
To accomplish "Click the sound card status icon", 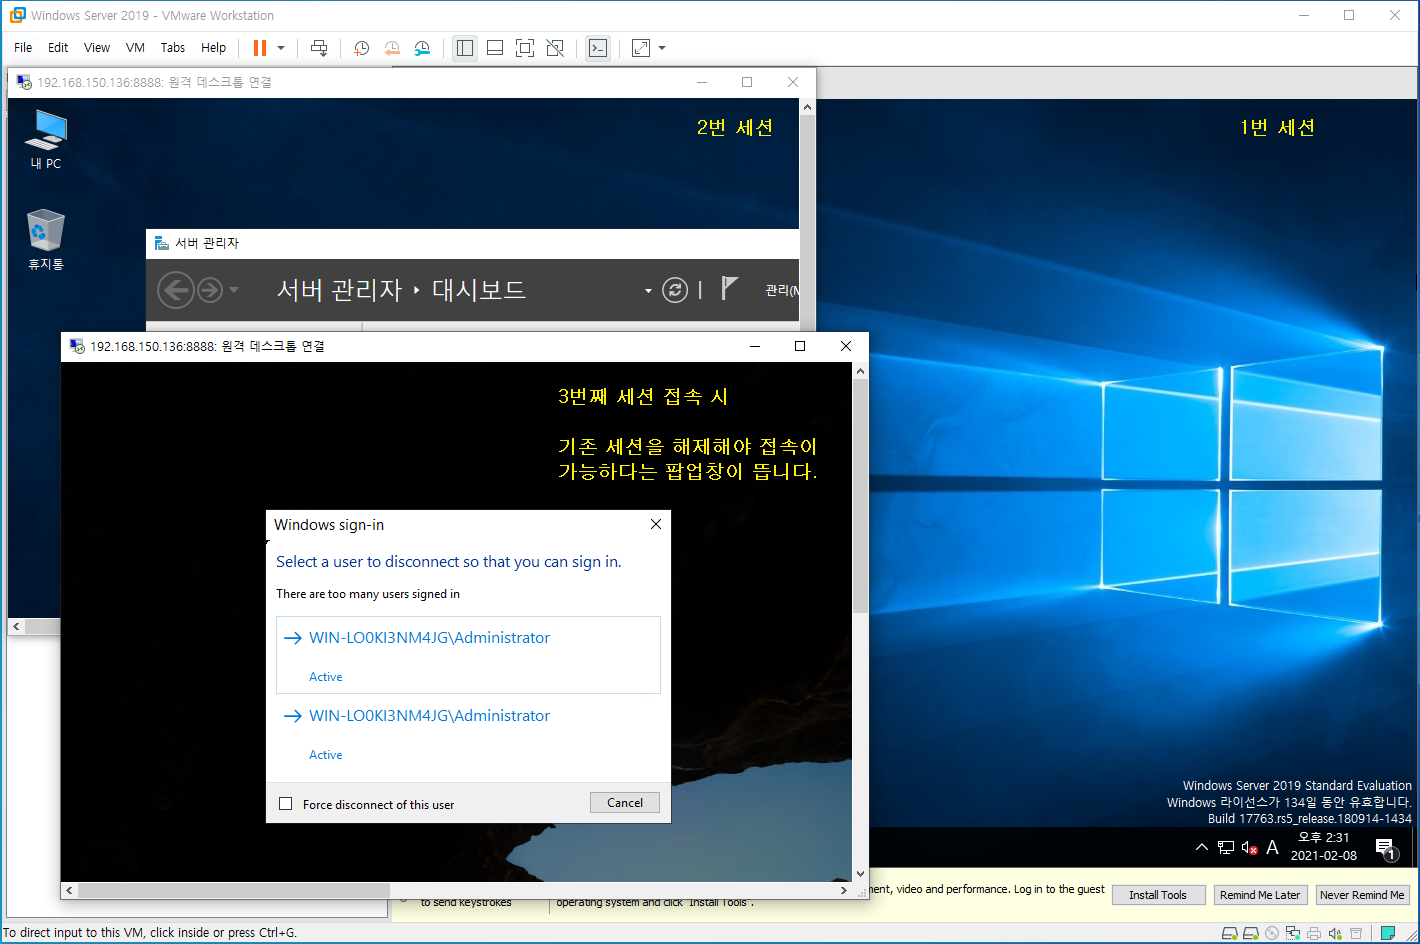I will tap(1335, 934).
